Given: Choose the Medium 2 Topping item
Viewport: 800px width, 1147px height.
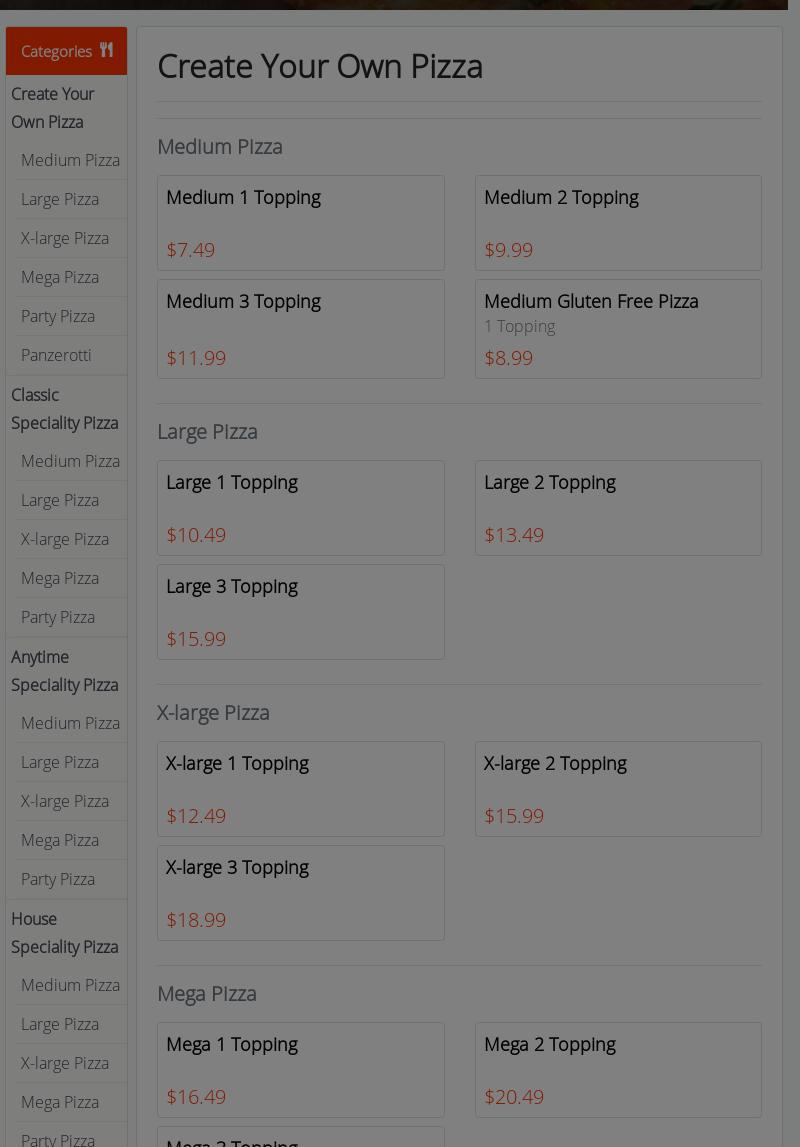Looking at the screenshot, I should point(618,223).
